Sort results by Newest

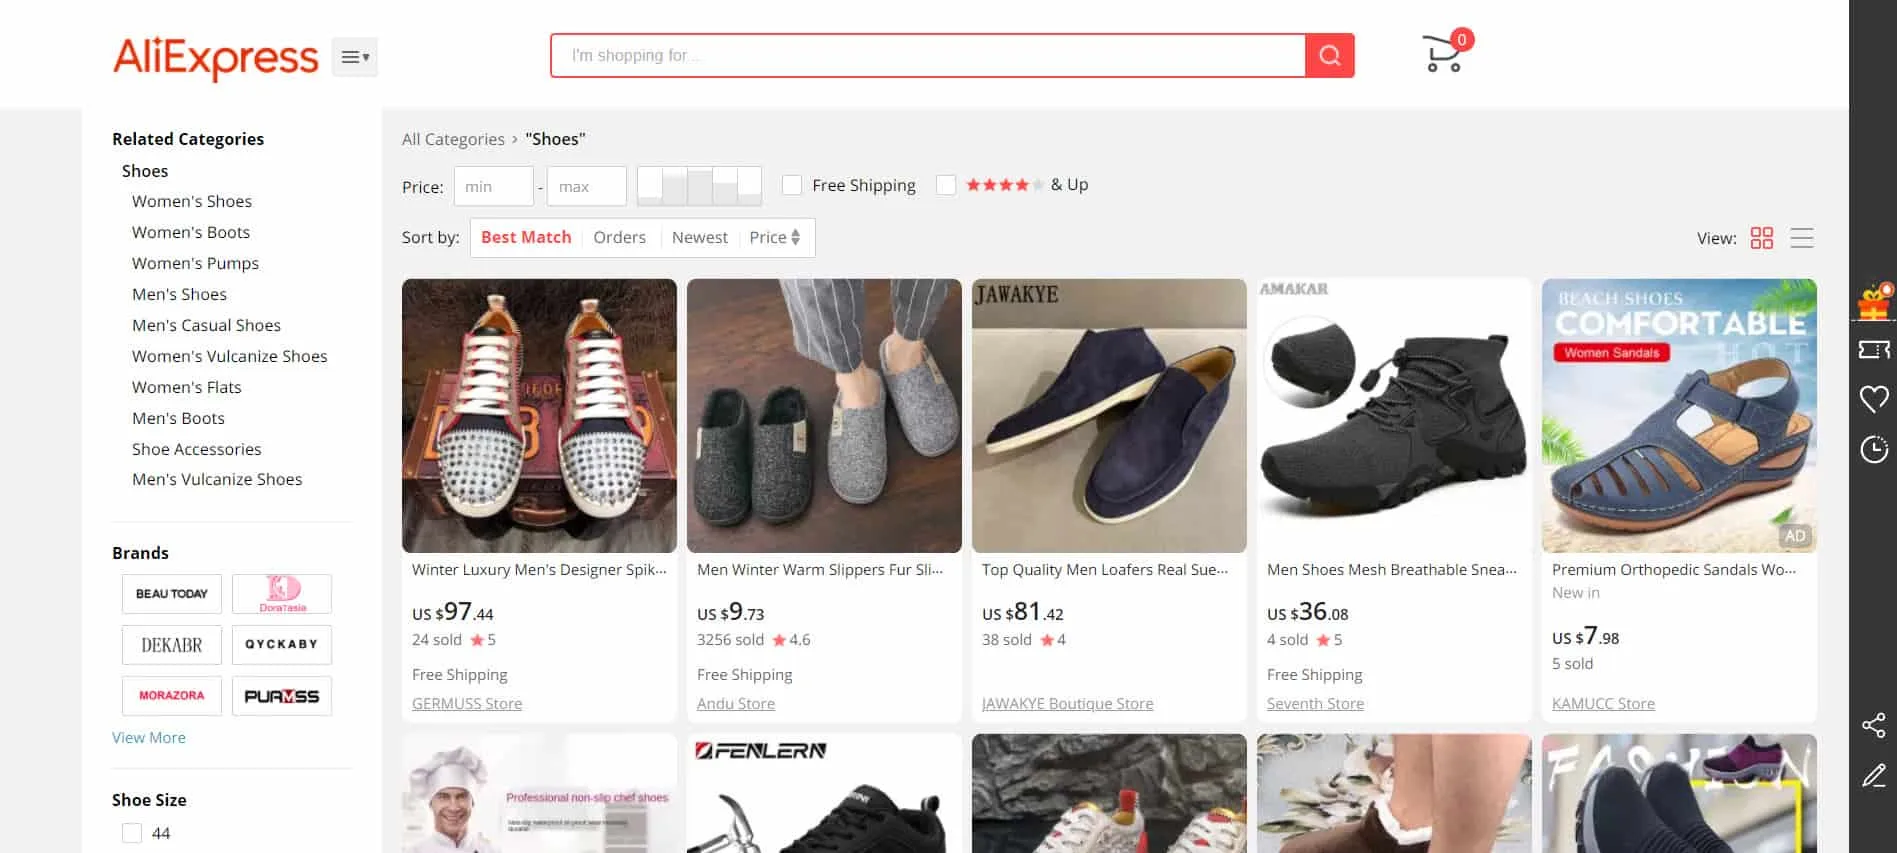point(699,238)
